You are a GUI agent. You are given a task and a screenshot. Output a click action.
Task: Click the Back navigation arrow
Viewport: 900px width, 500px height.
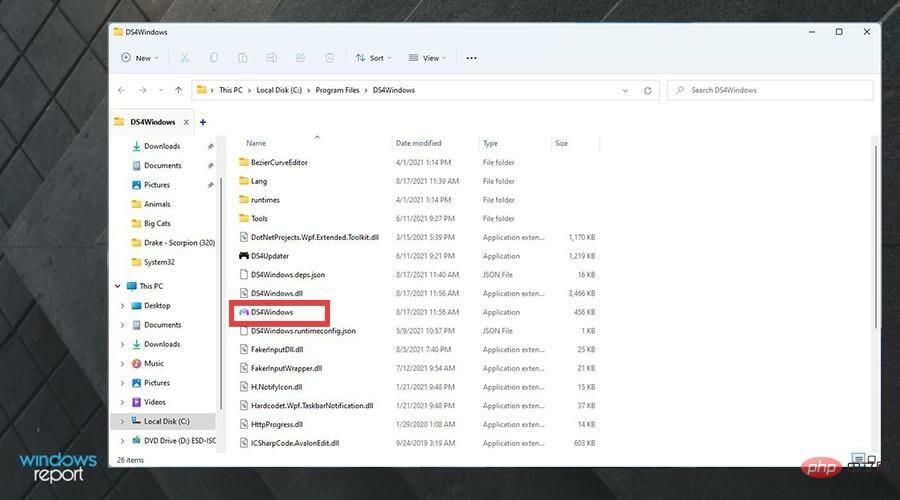pos(122,90)
